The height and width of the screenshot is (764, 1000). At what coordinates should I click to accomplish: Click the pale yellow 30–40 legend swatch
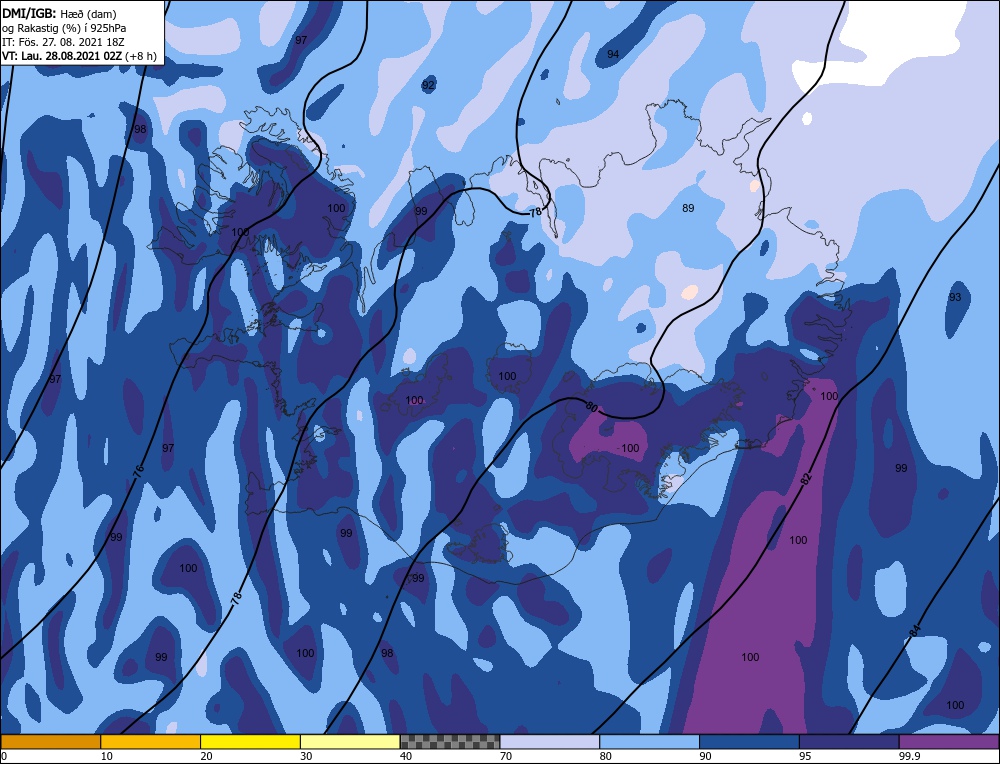[350, 742]
